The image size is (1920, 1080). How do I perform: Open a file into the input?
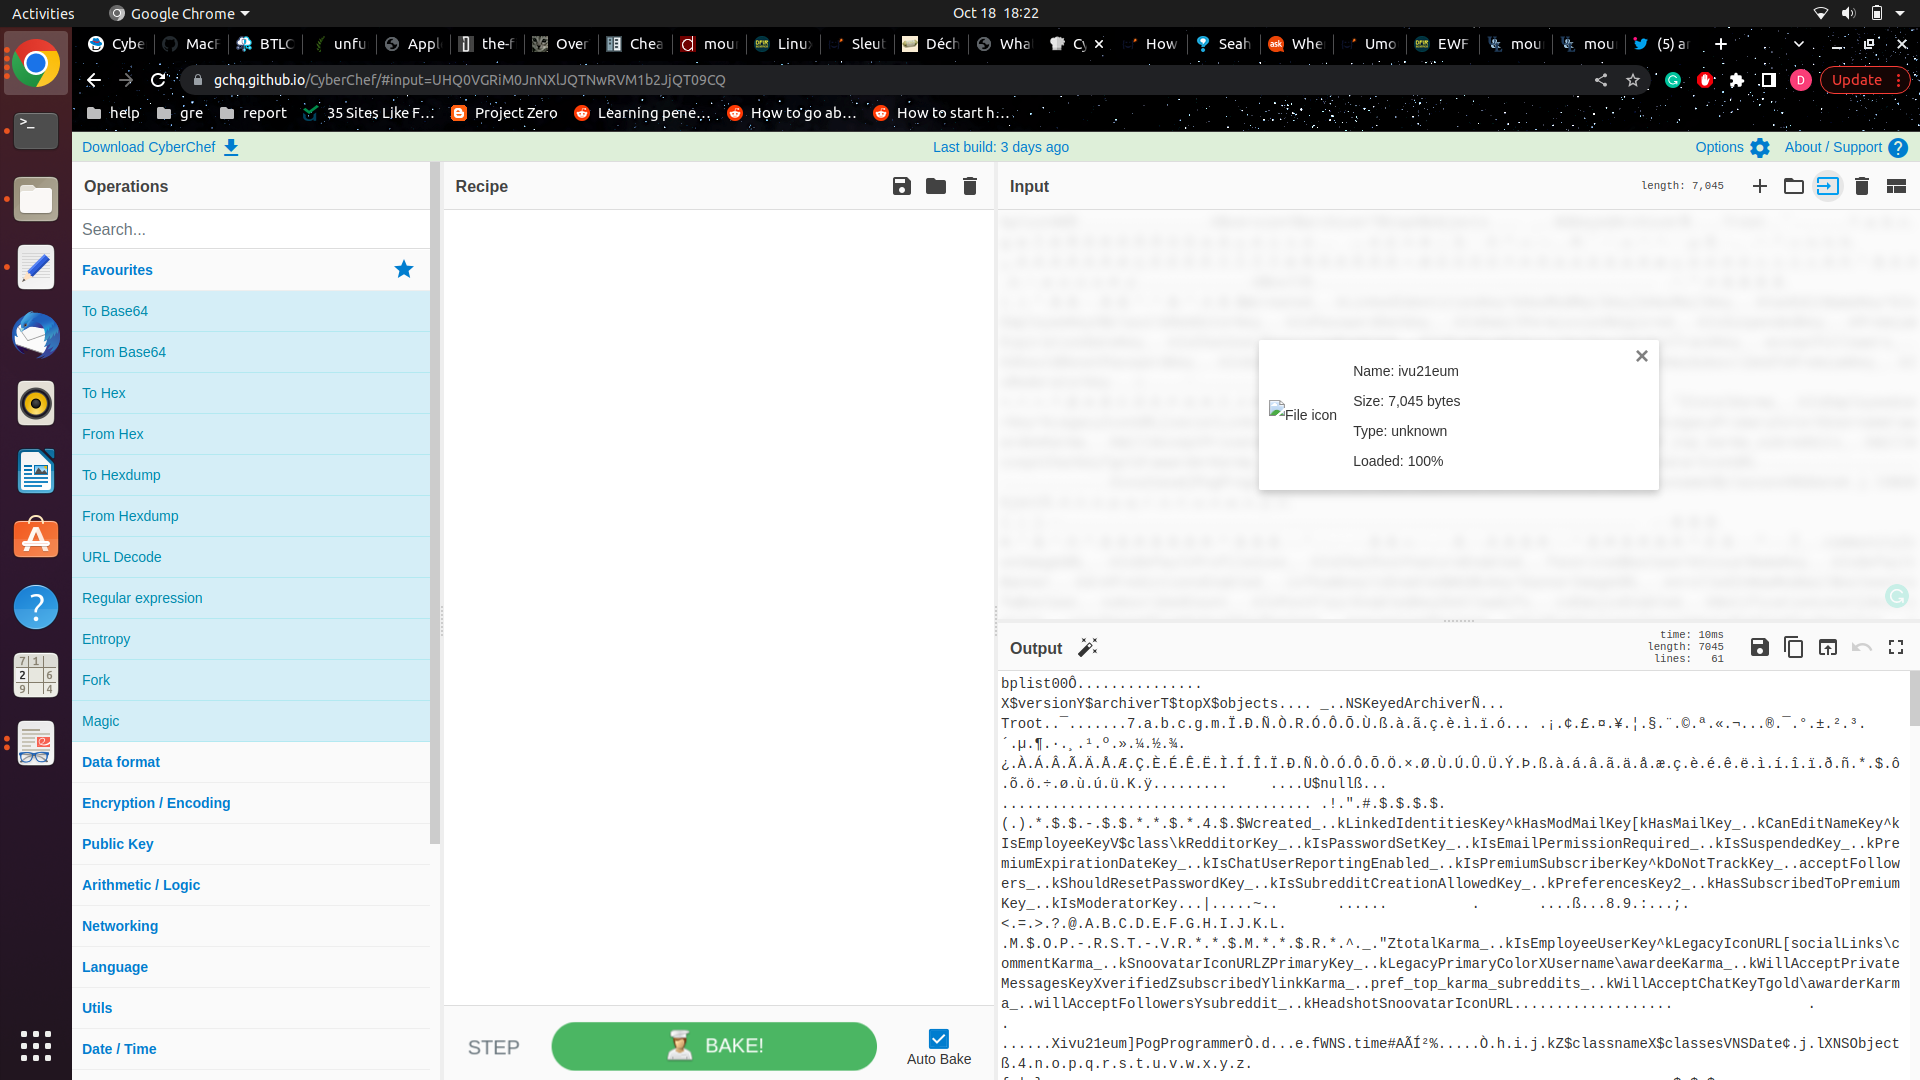pos(1793,186)
